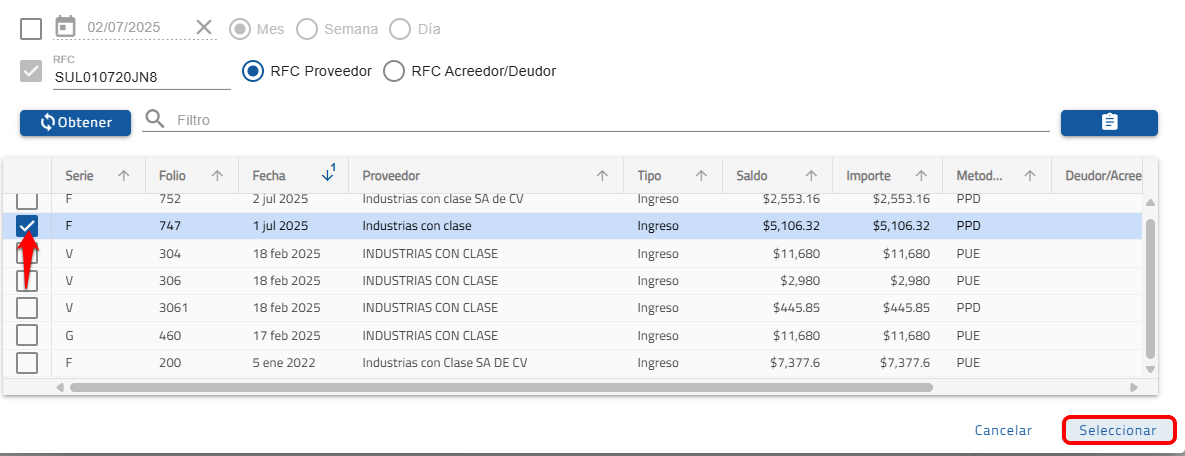Sort by Saldo column arrow
The image size is (1185, 456).
pos(811,176)
